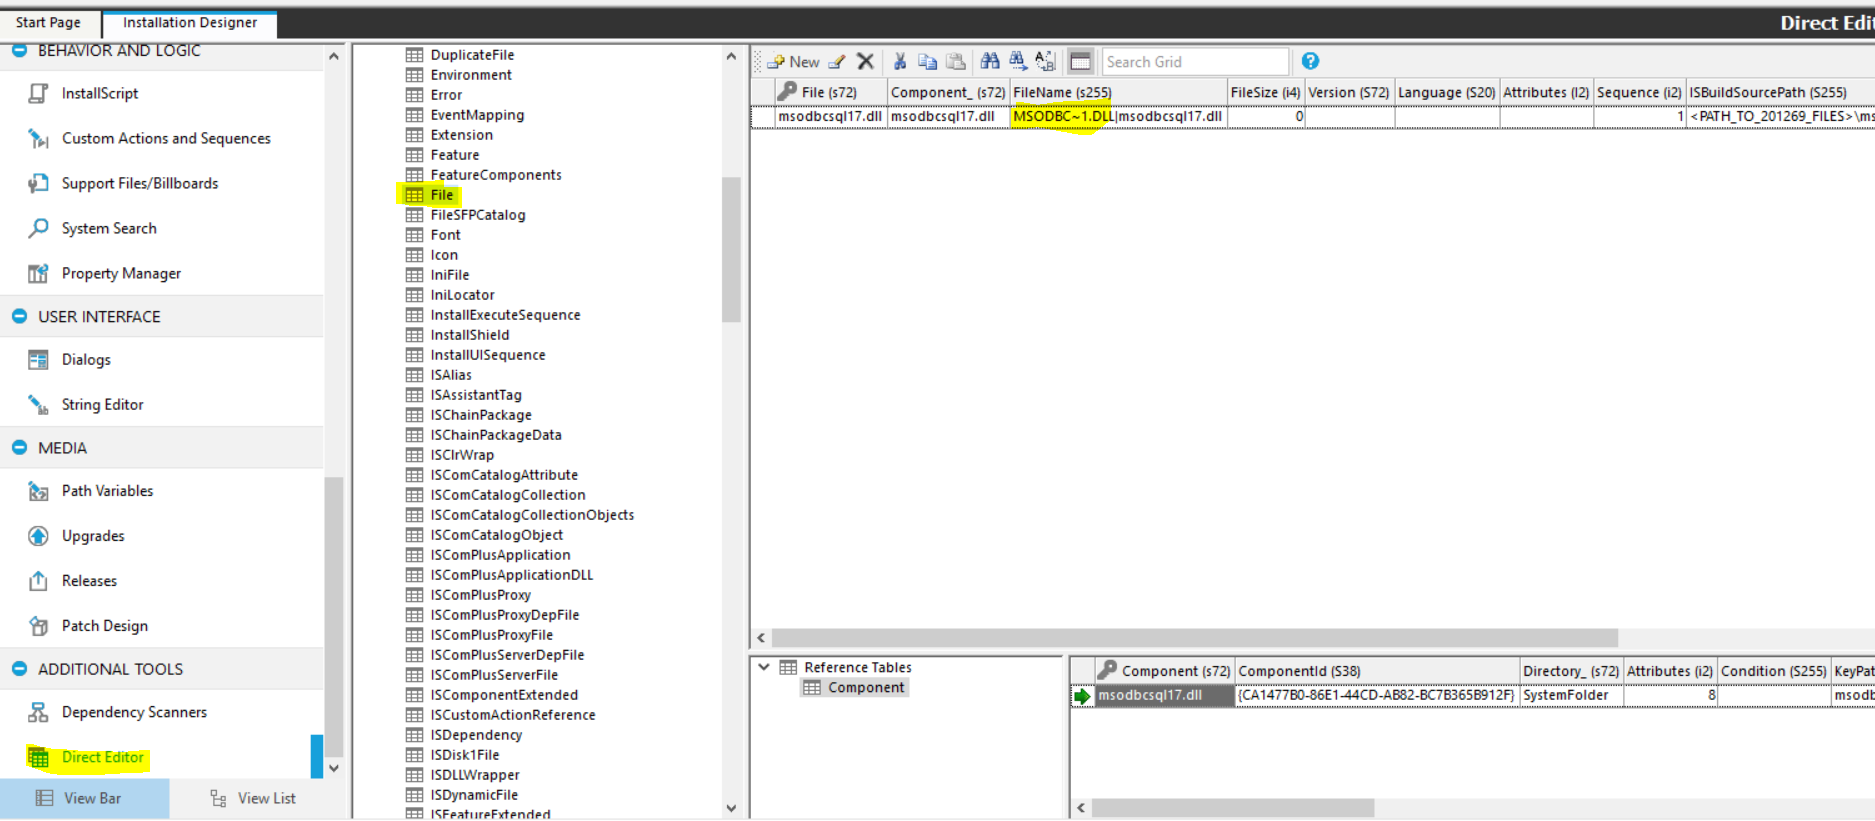Open help with the blue question icon

pyautogui.click(x=1310, y=62)
